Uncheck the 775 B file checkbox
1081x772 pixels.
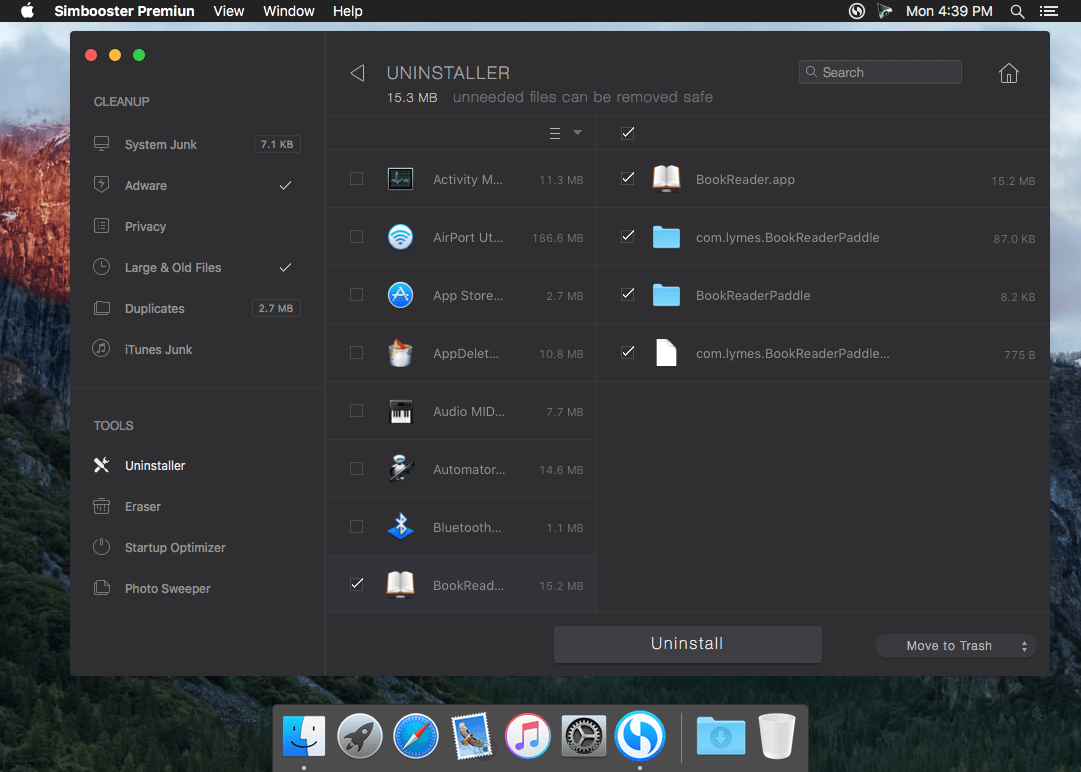tap(627, 352)
